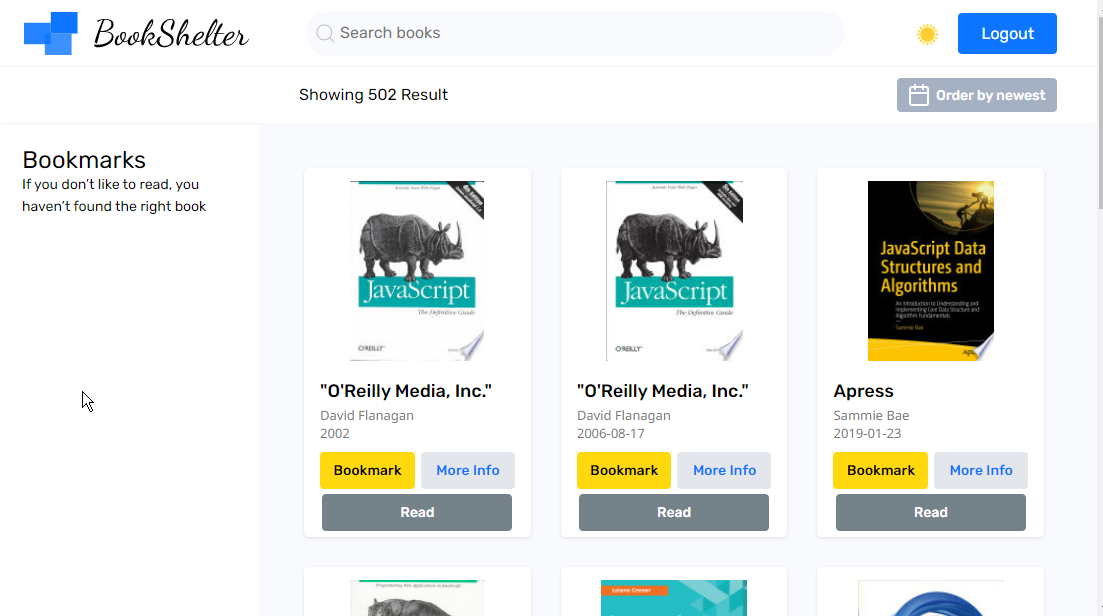Expand More Info for the Apress book
Viewport: 1103px width, 616px height.
(x=980, y=470)
